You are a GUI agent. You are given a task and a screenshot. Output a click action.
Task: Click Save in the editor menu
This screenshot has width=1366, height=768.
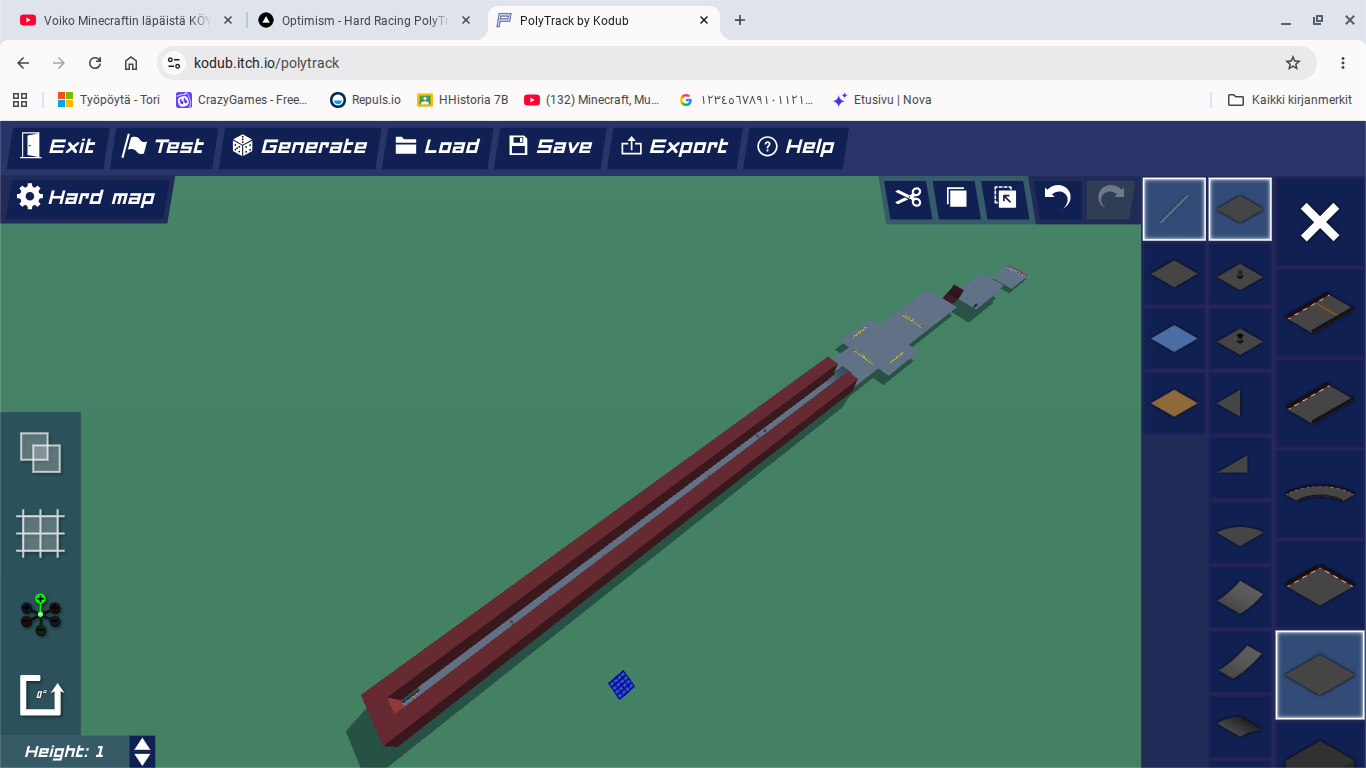tap(550, 146)
